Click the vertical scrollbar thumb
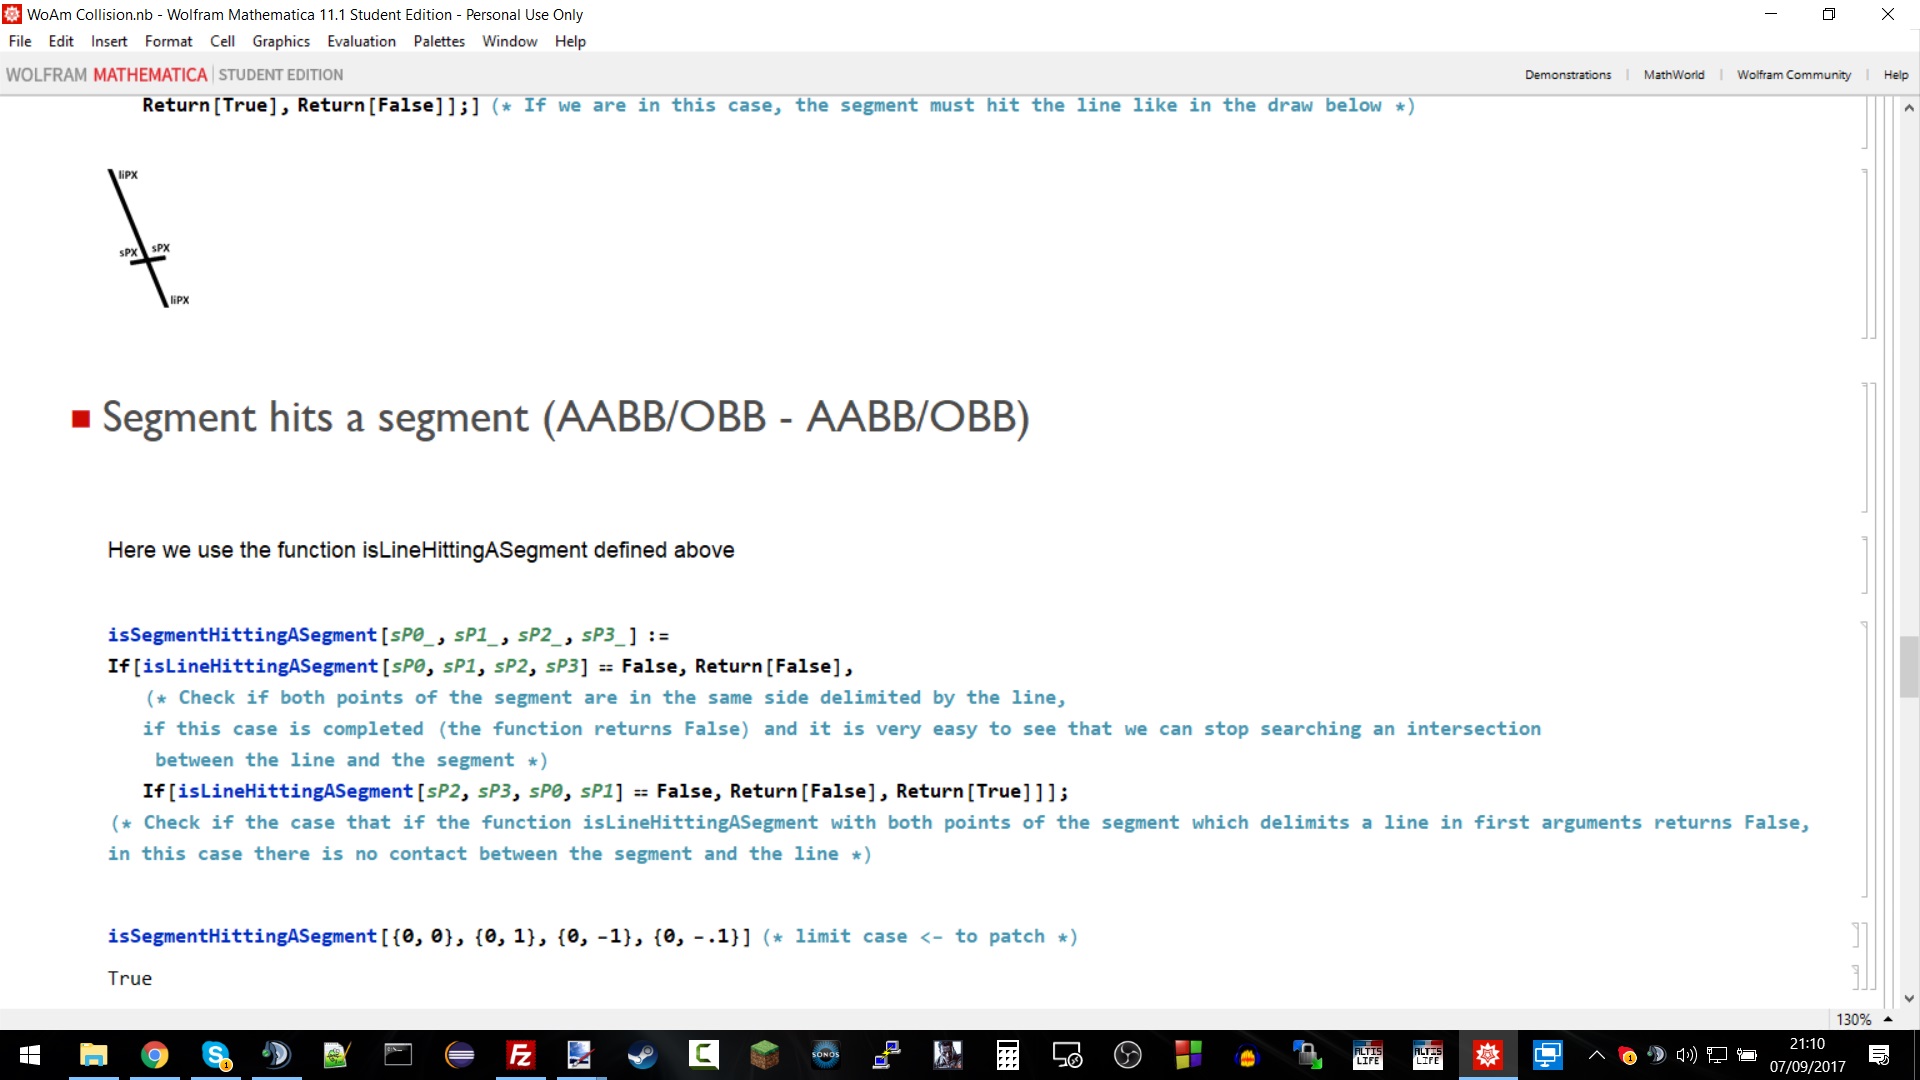The height and width of the screenshot is (1080, 1920). tap(1909, 666)
